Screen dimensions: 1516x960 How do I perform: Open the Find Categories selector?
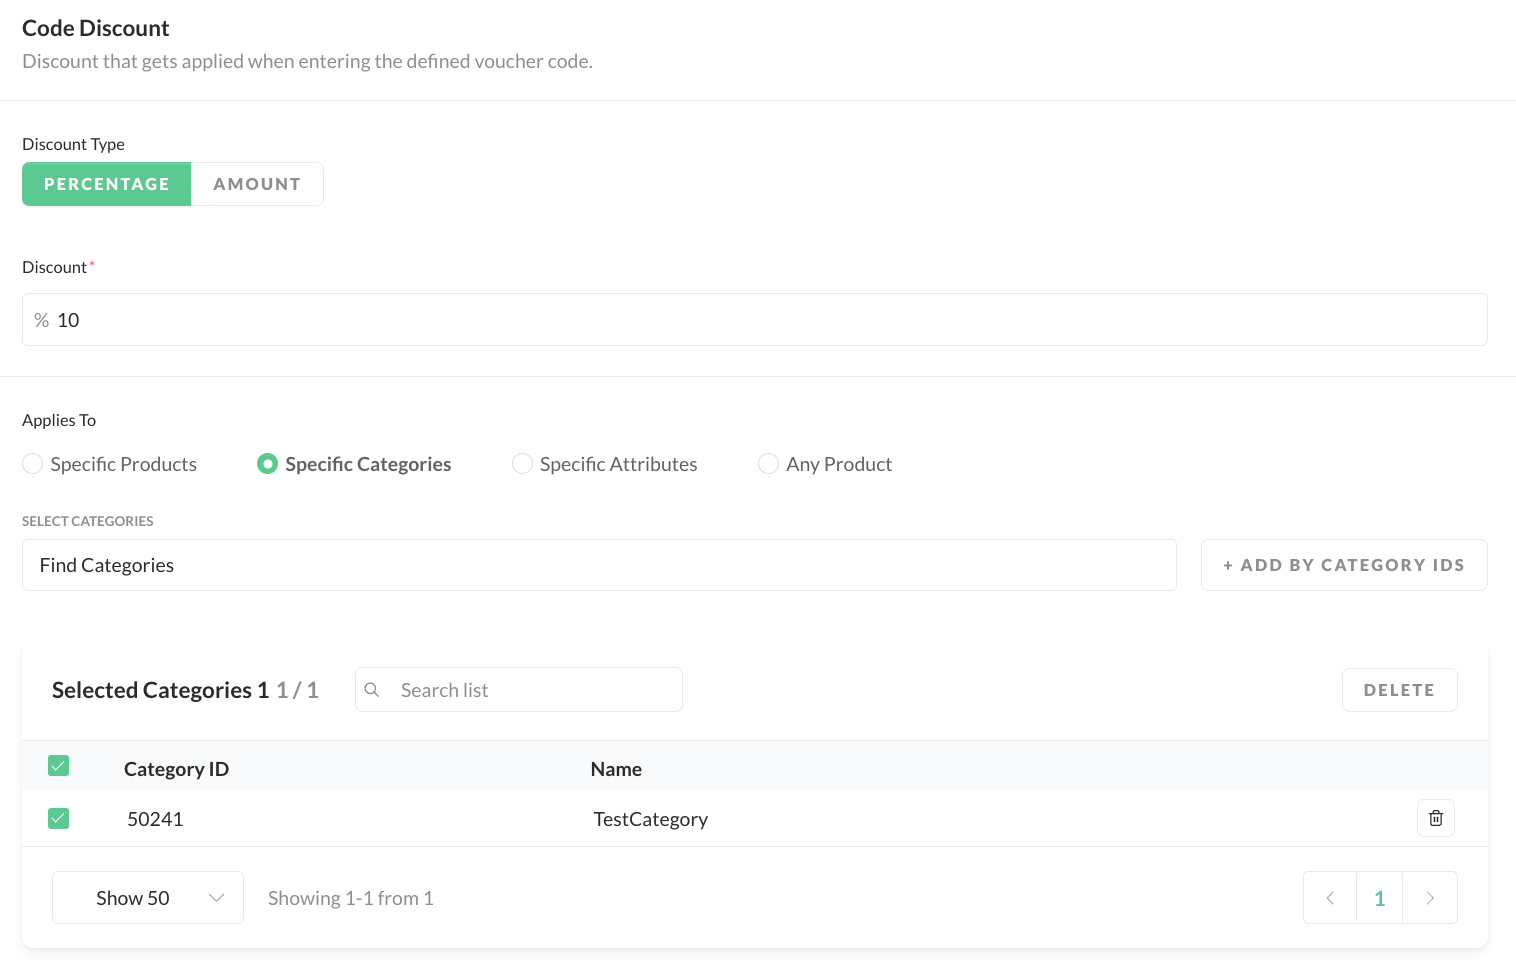click(598, 565)
